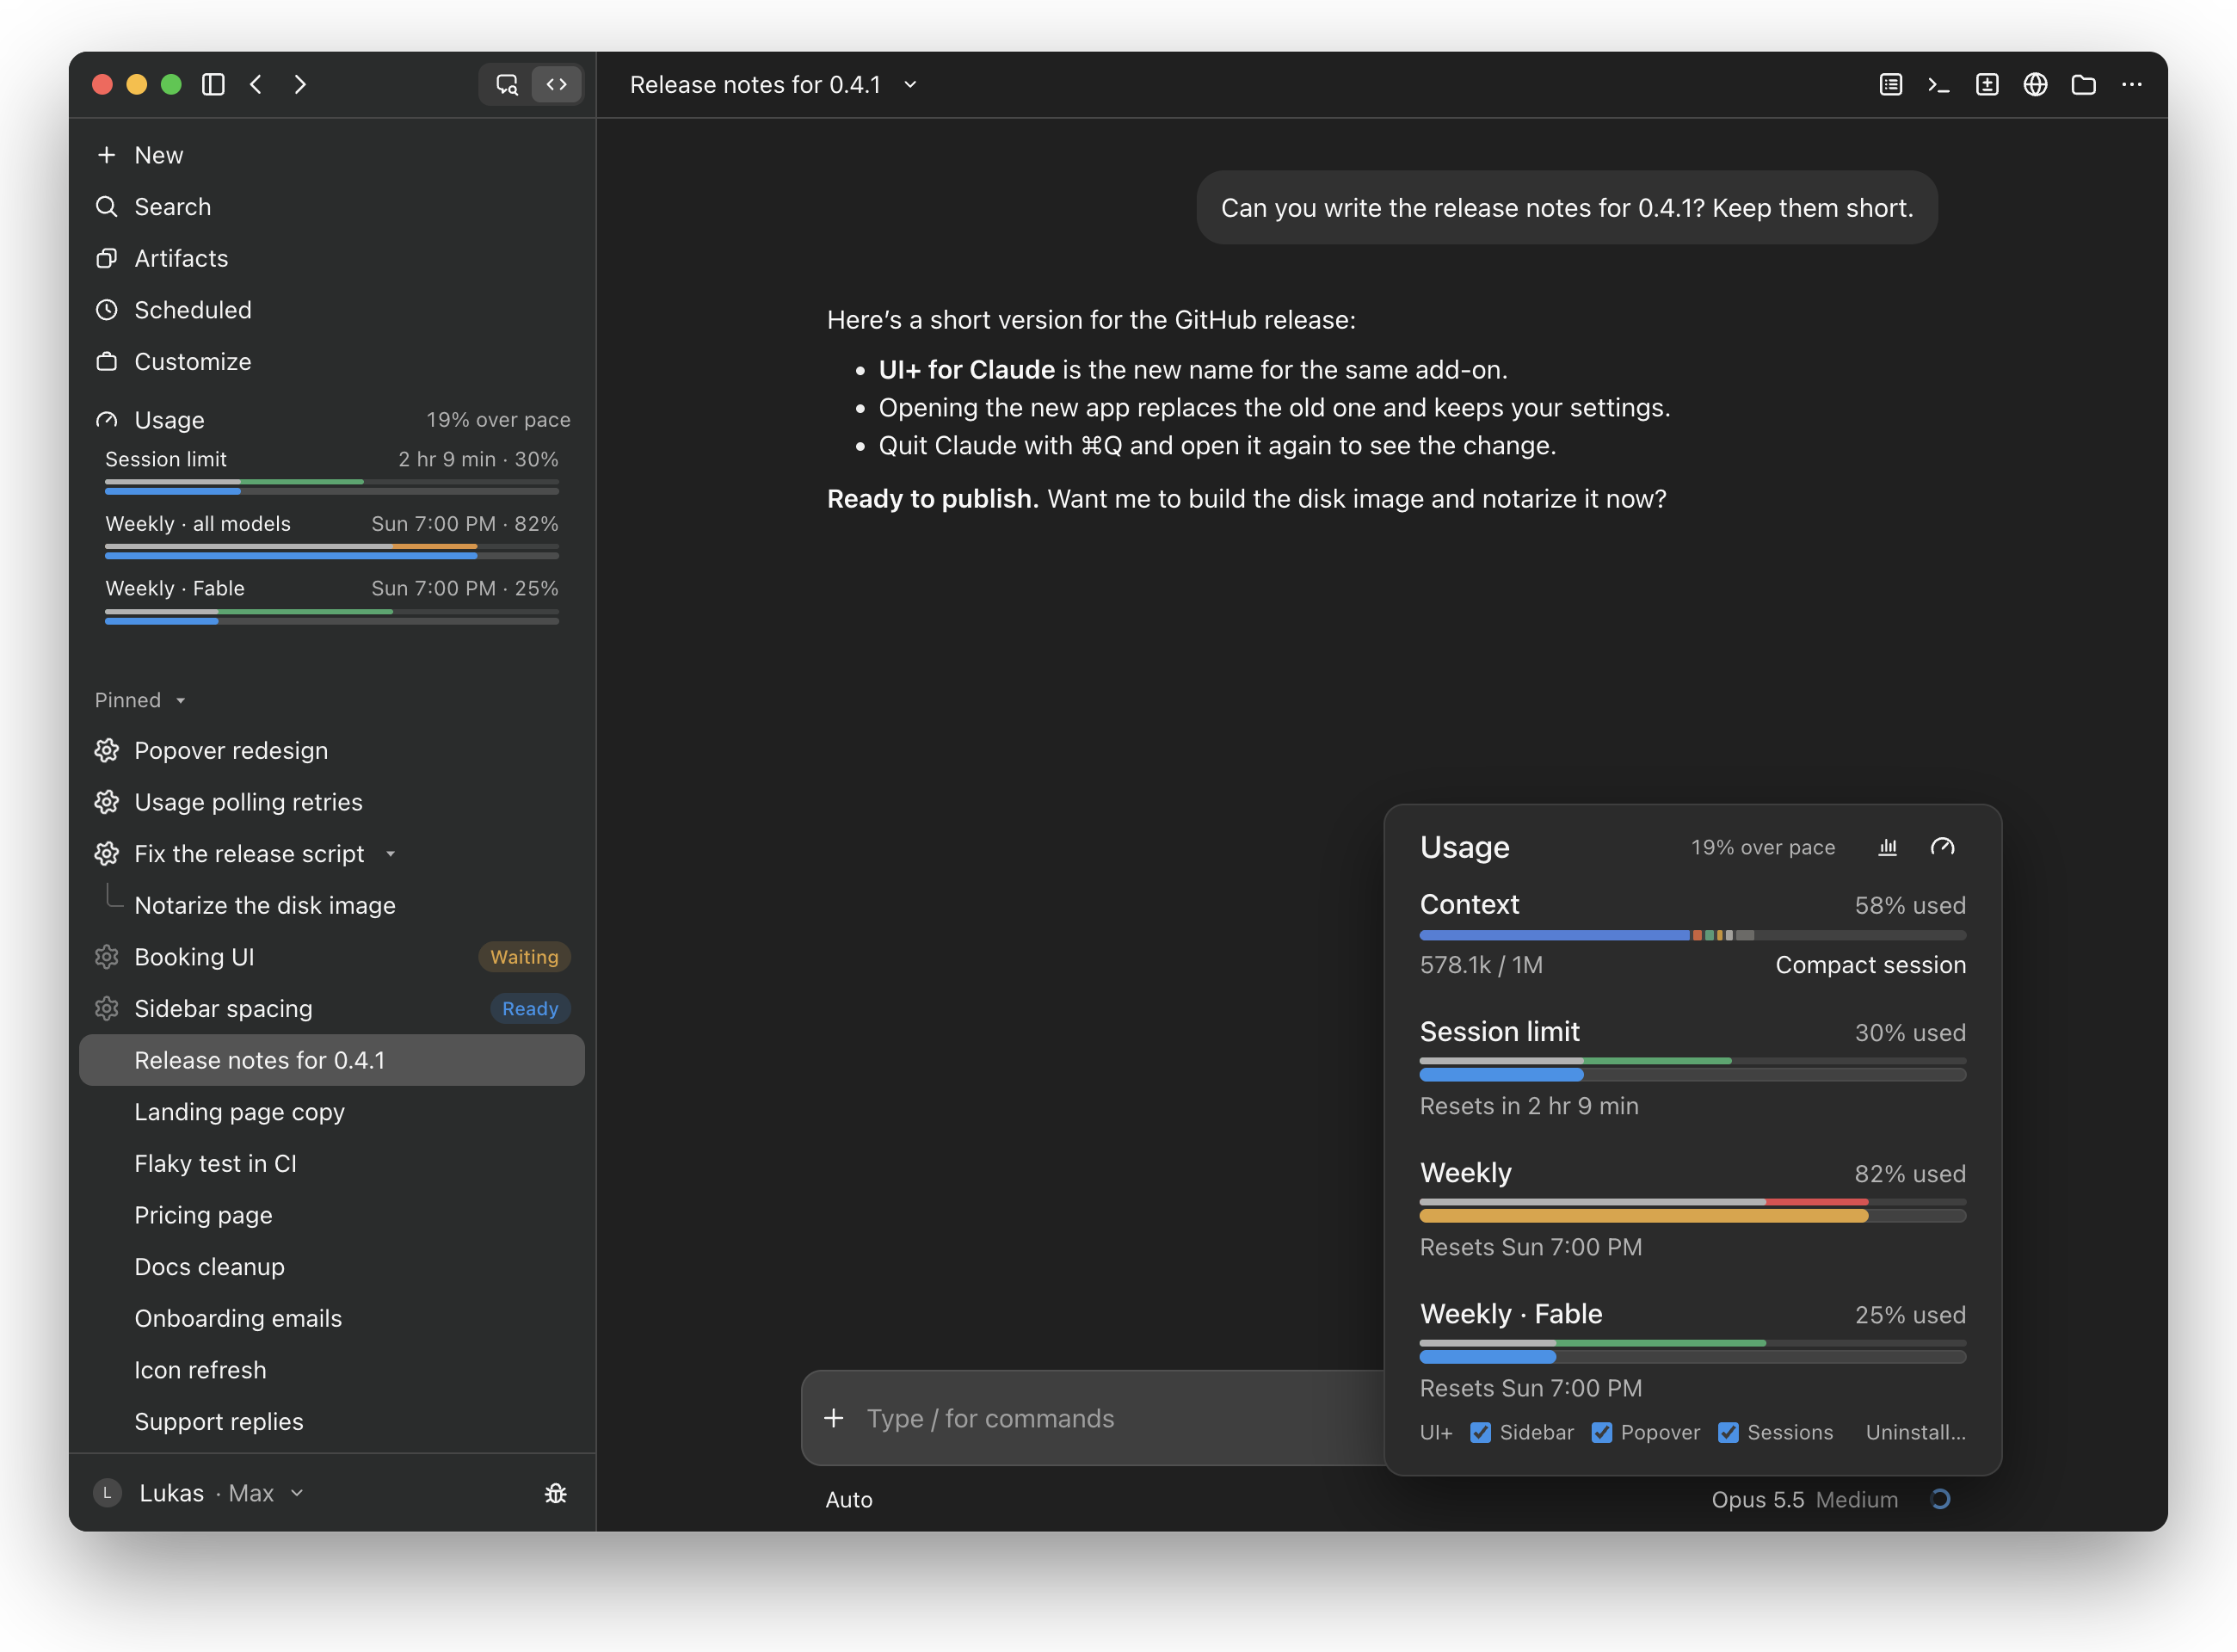Open the Opus 5.5 model selector
2237x1652 pixels.
click(x=1804, y=1500)
